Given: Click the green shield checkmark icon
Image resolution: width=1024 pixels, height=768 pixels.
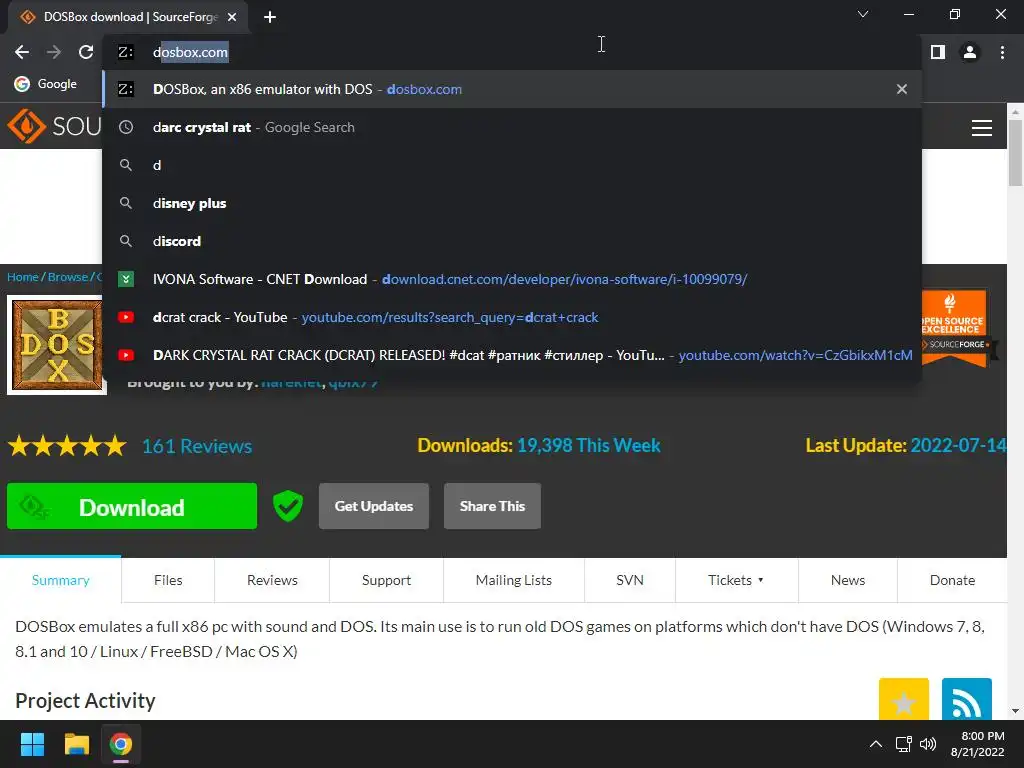Looking at the screenshot, I should (287, 506).
